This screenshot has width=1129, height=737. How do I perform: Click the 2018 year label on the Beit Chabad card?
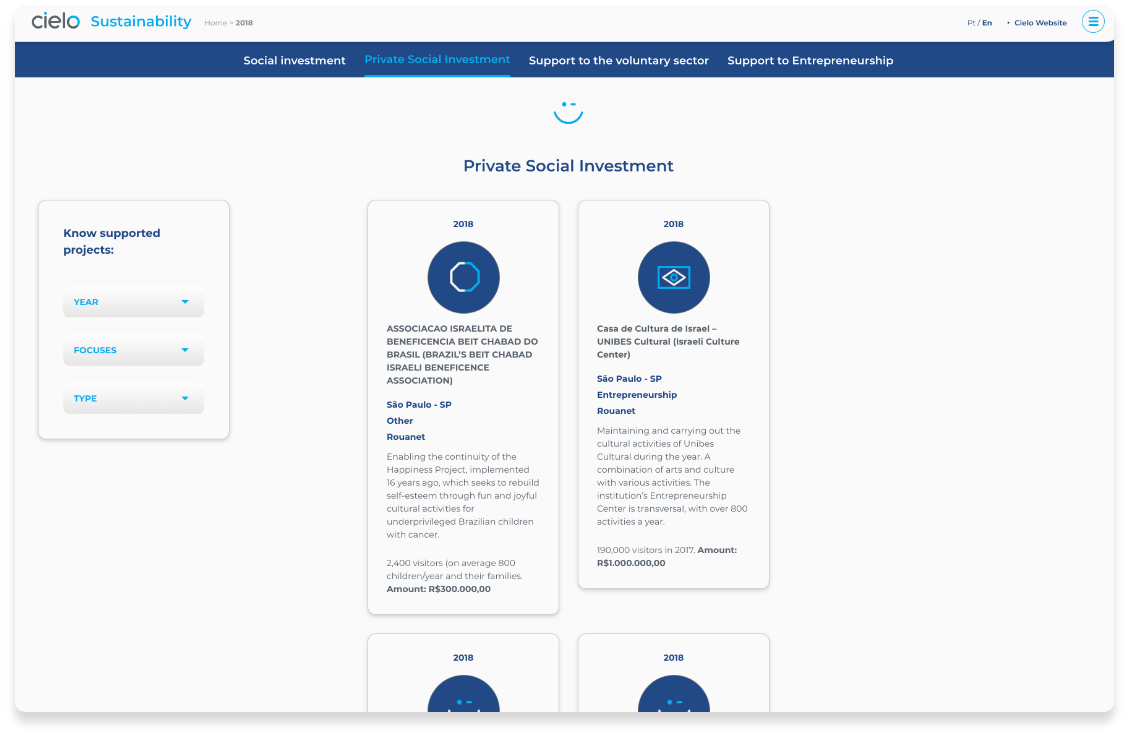463,225
